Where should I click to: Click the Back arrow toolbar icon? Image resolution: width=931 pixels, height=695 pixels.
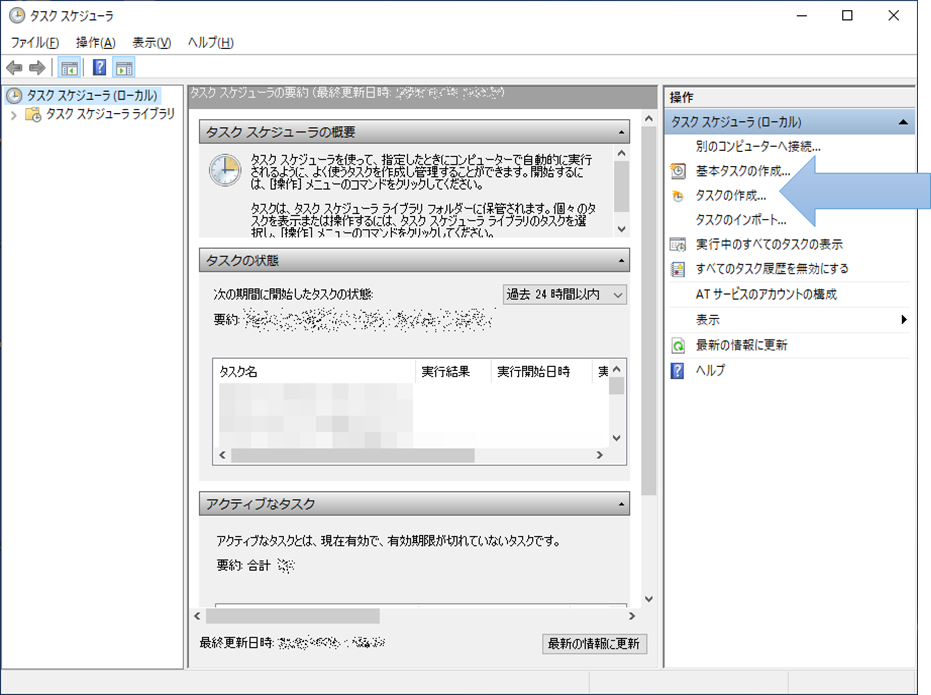click(x=14, y=68)
